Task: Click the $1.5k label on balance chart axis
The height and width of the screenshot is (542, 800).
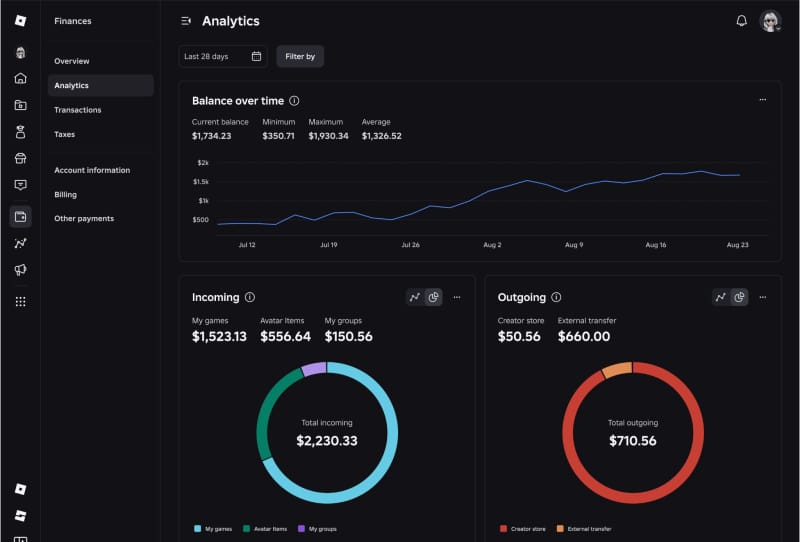Action: [201, 182]
